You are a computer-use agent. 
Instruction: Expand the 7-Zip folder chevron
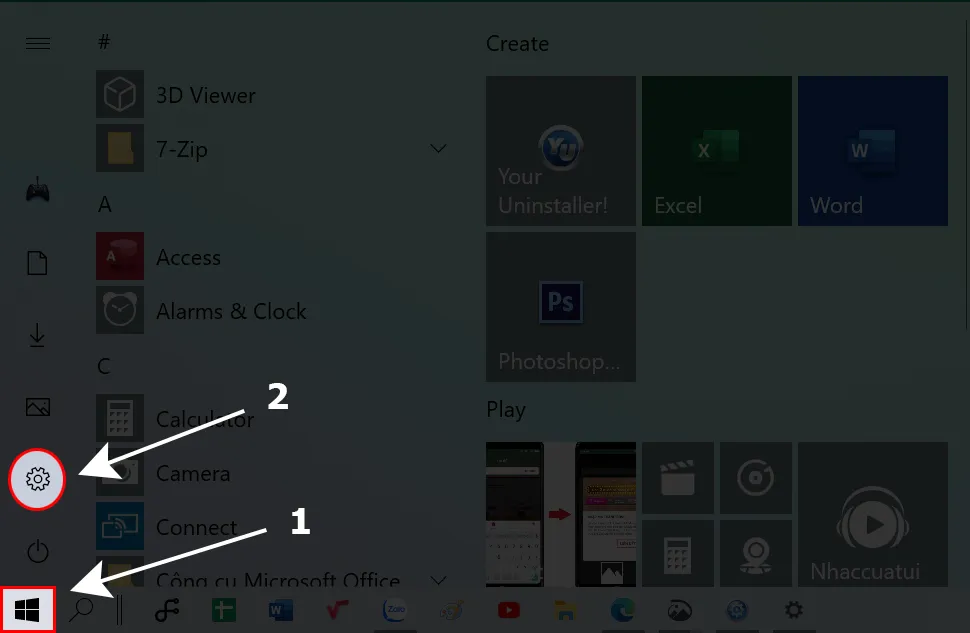coord(438,148)
